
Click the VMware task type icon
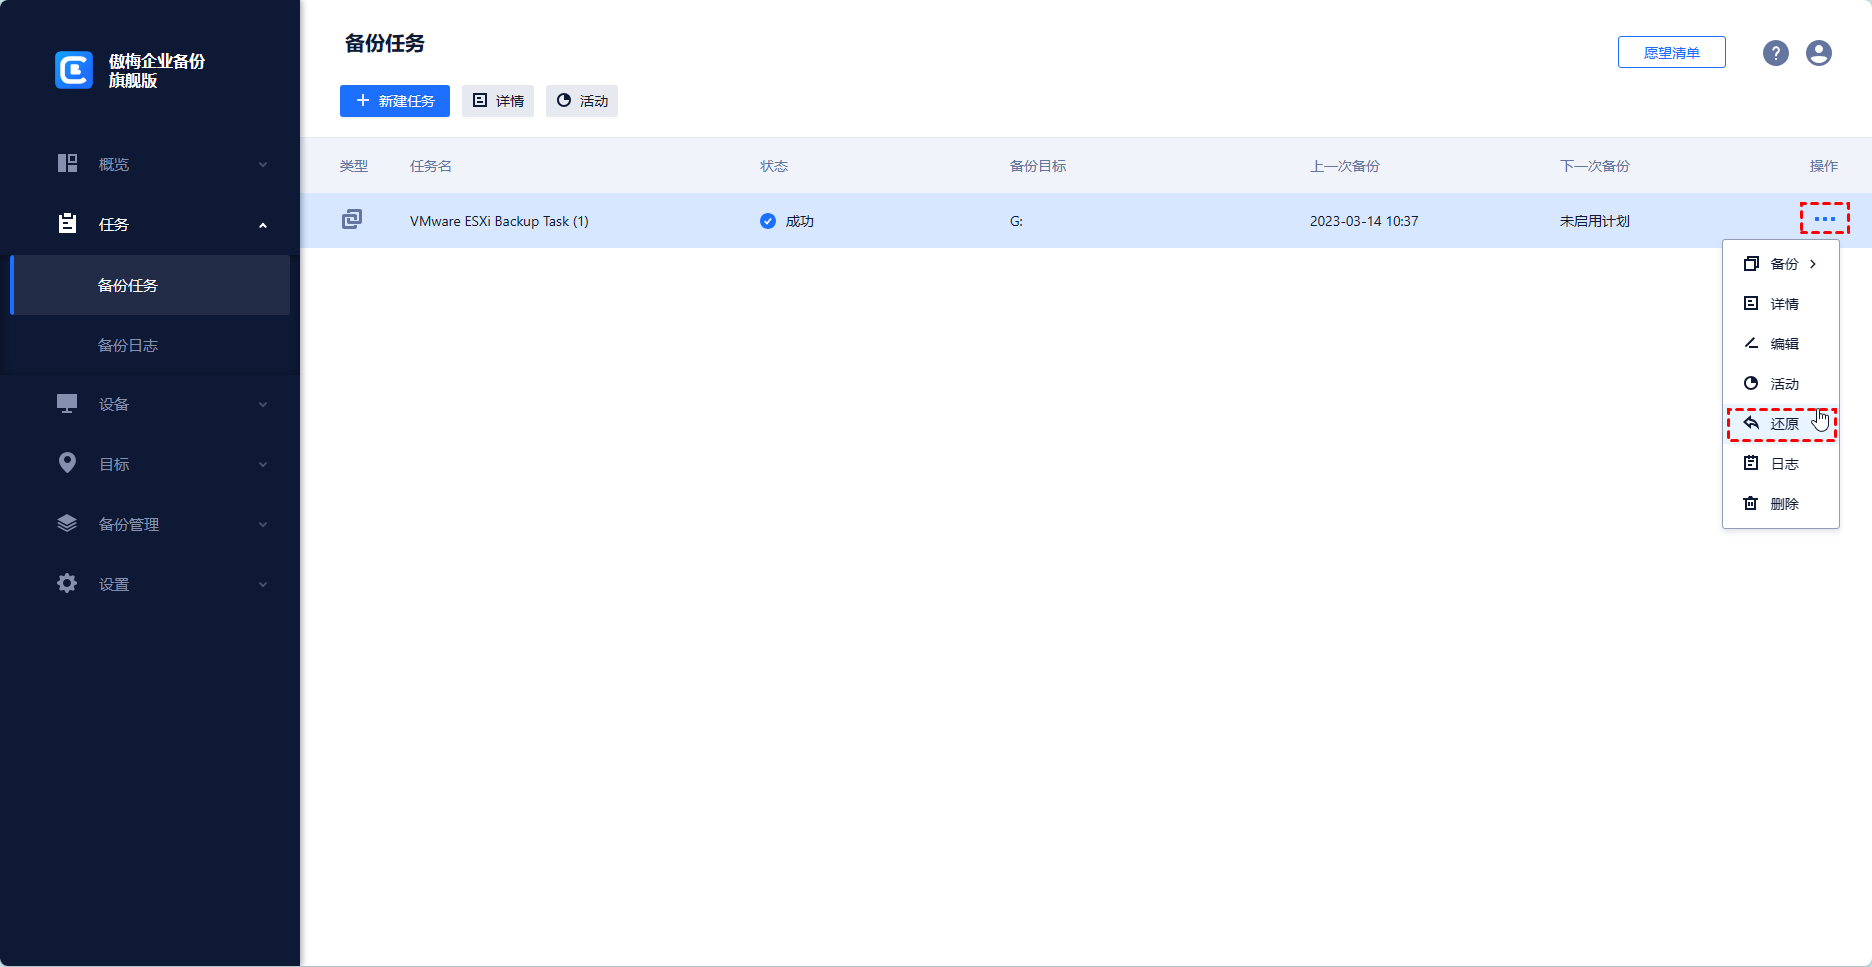pos(352,220)
